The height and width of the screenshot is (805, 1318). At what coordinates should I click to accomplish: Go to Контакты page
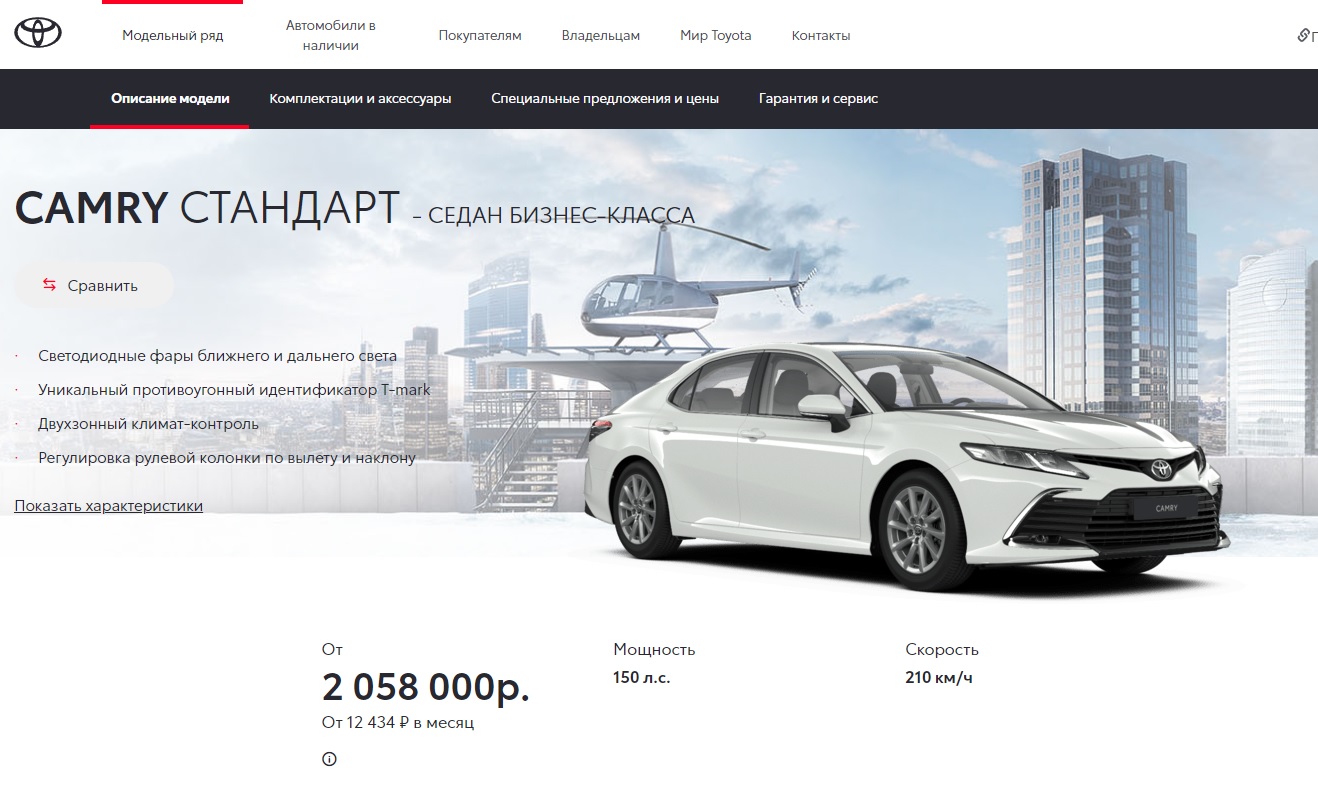coord(821,35)
